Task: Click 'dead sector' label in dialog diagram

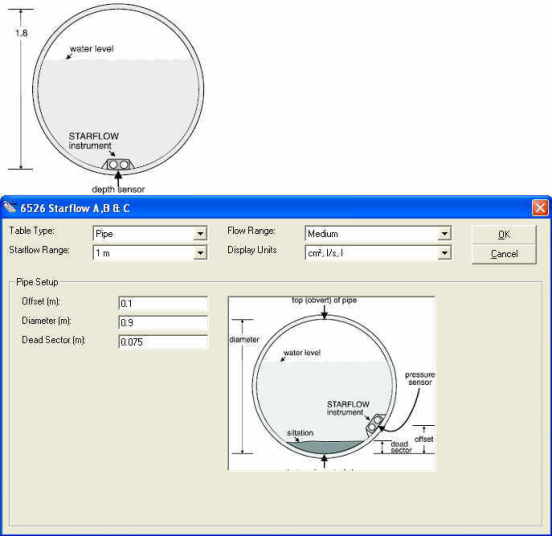Action: [401, 447]
